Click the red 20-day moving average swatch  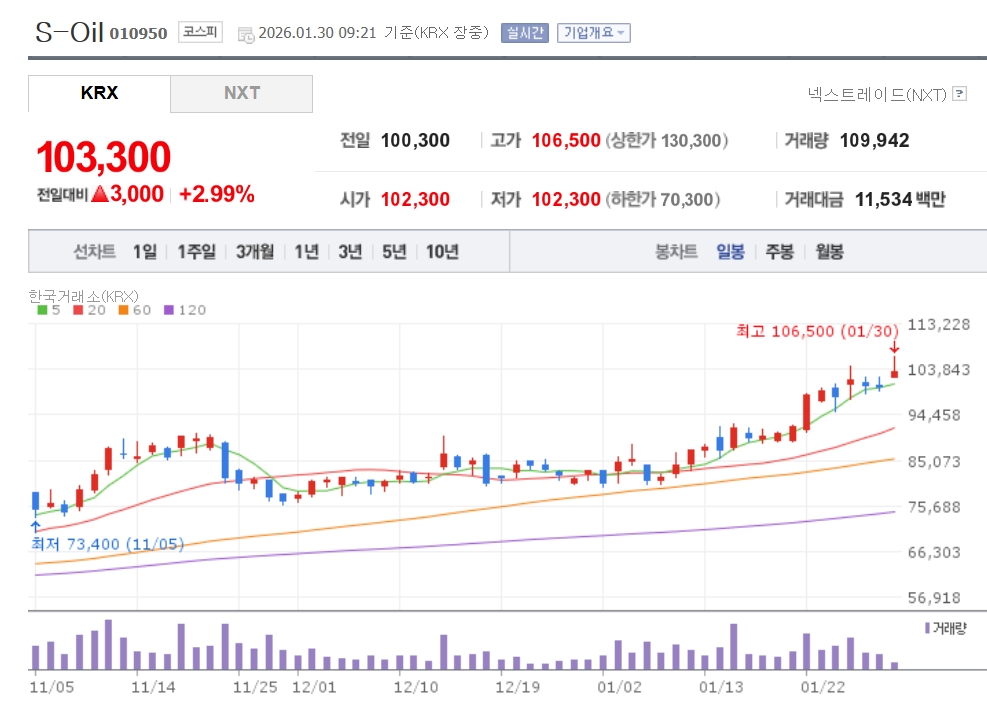[x=78, y=310]
